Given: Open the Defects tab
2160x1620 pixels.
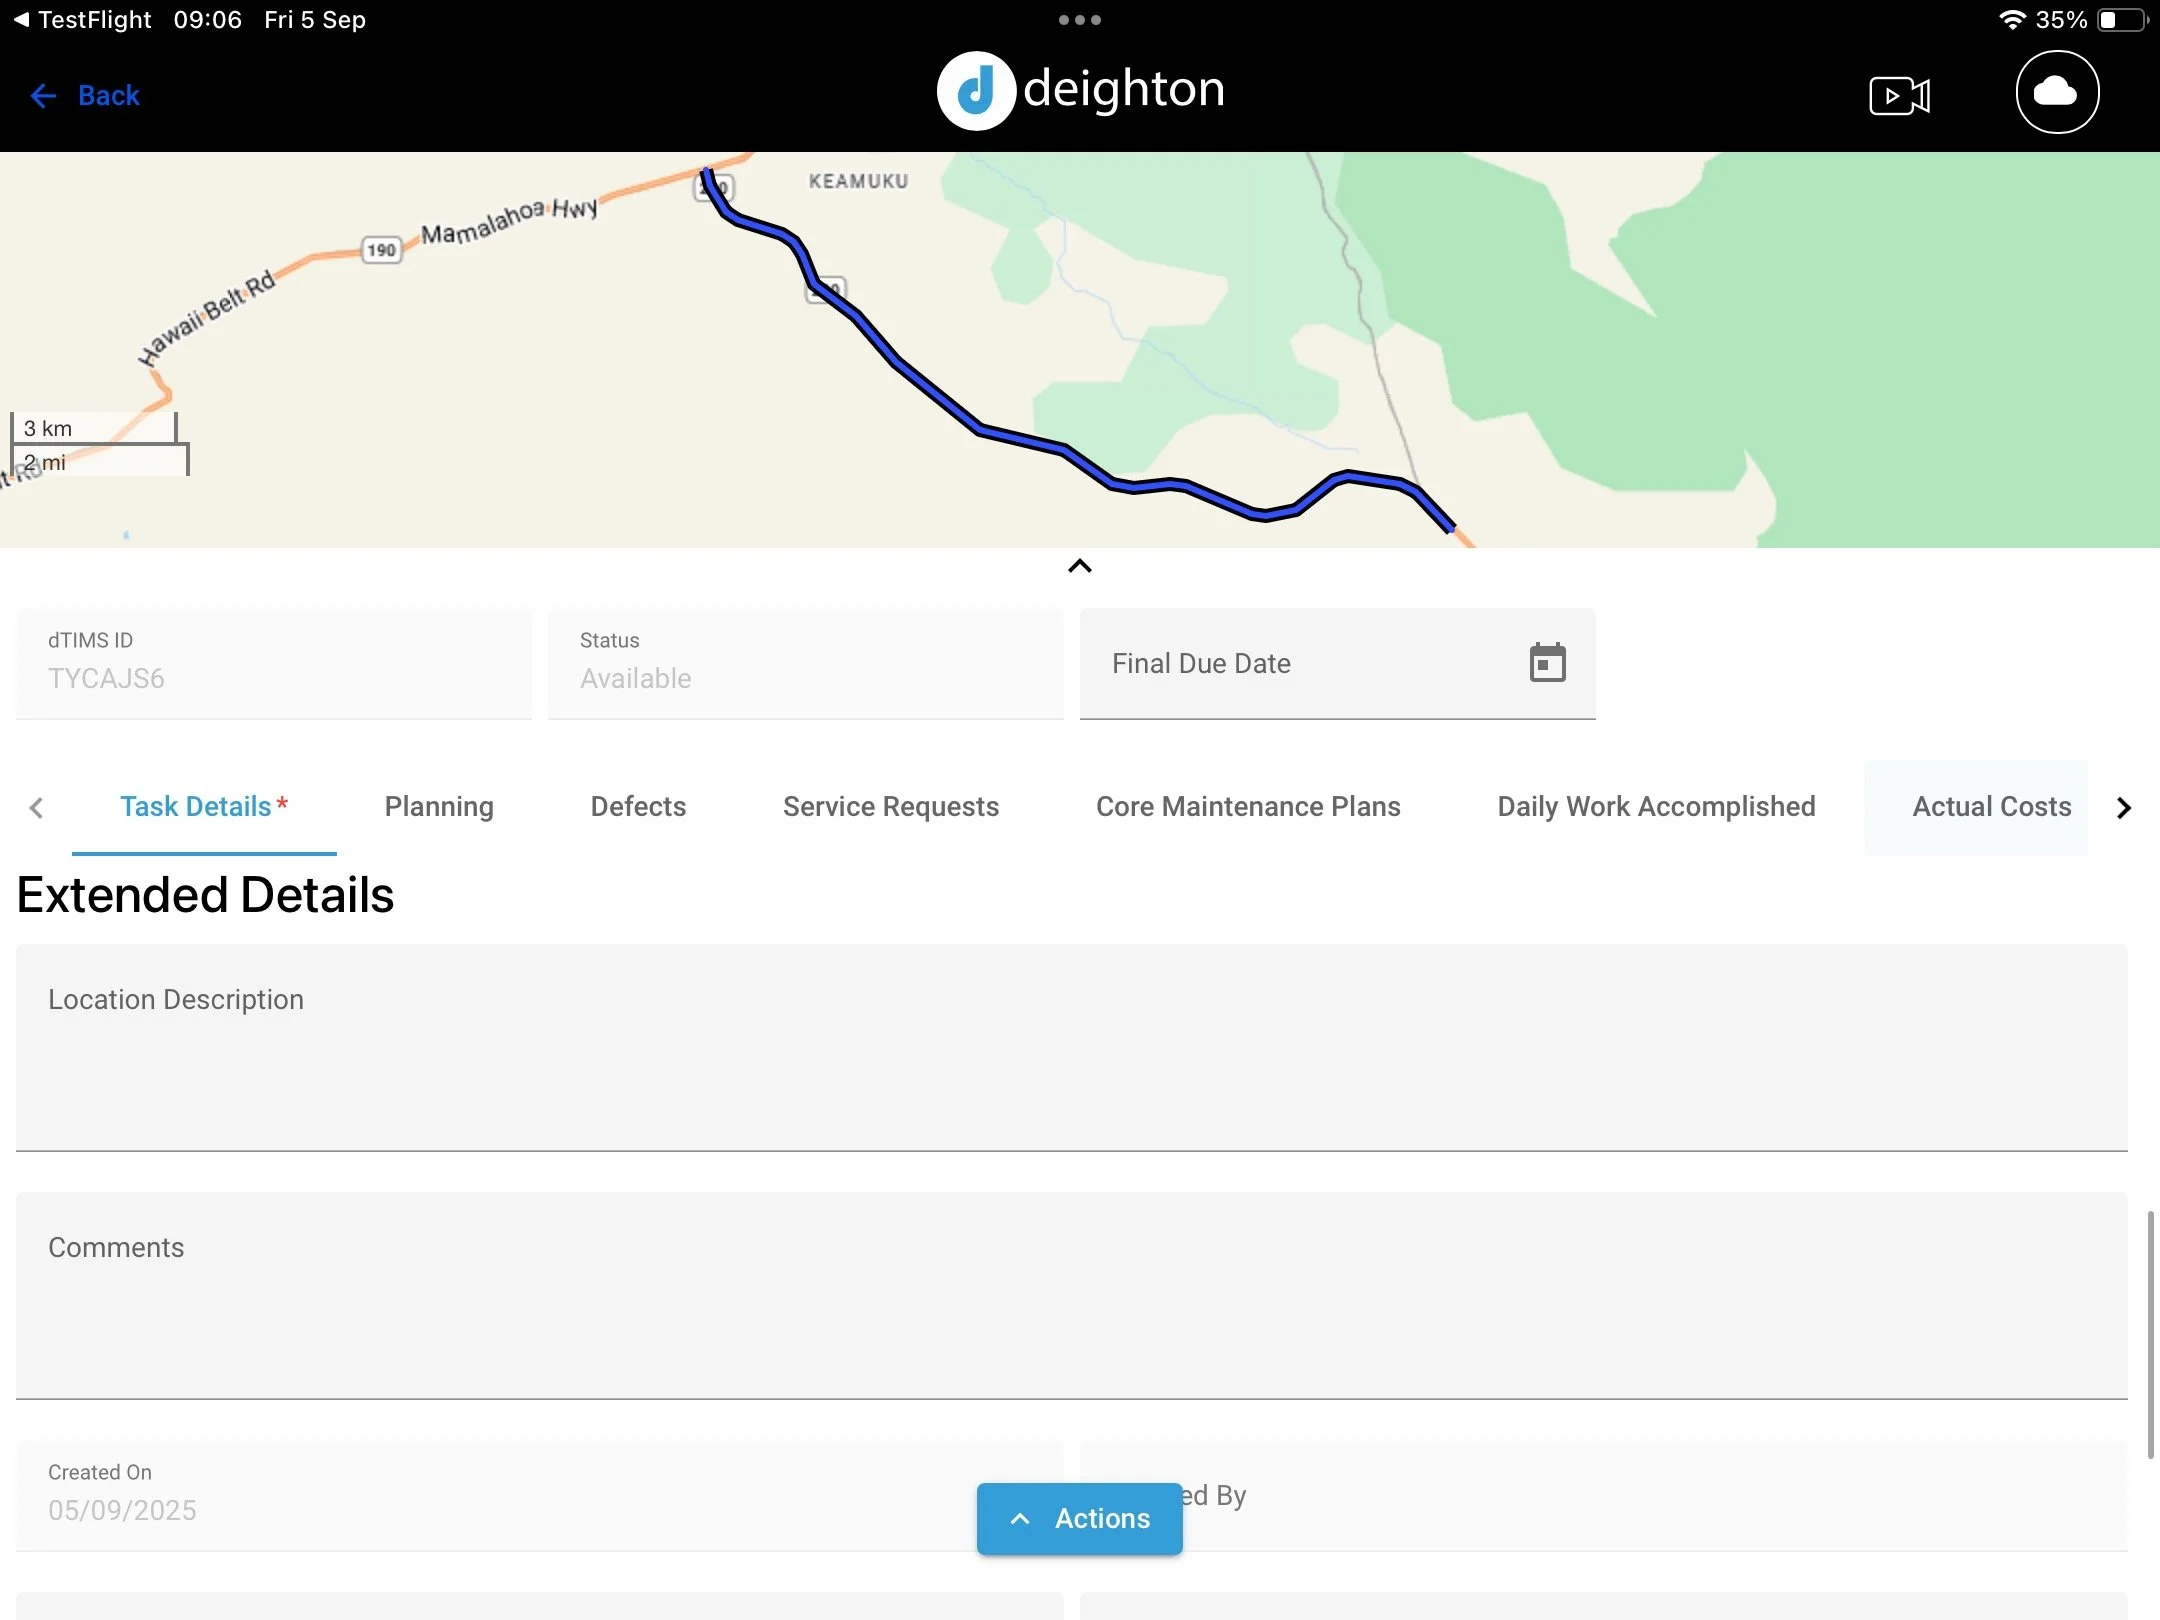Looking at the screenshot, I should point(638,807).
